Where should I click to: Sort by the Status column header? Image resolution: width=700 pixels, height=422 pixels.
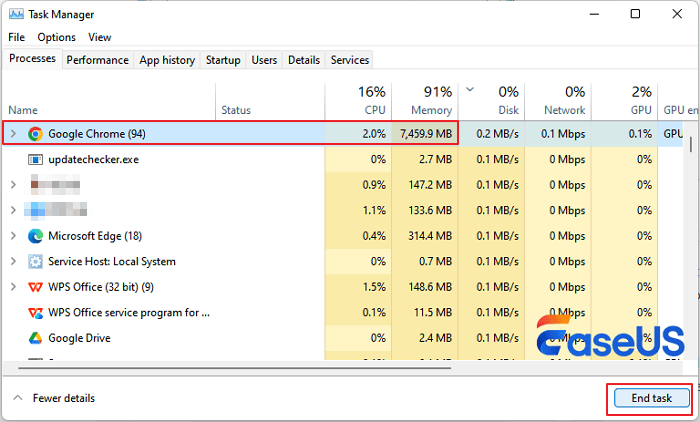click(236, 110)
